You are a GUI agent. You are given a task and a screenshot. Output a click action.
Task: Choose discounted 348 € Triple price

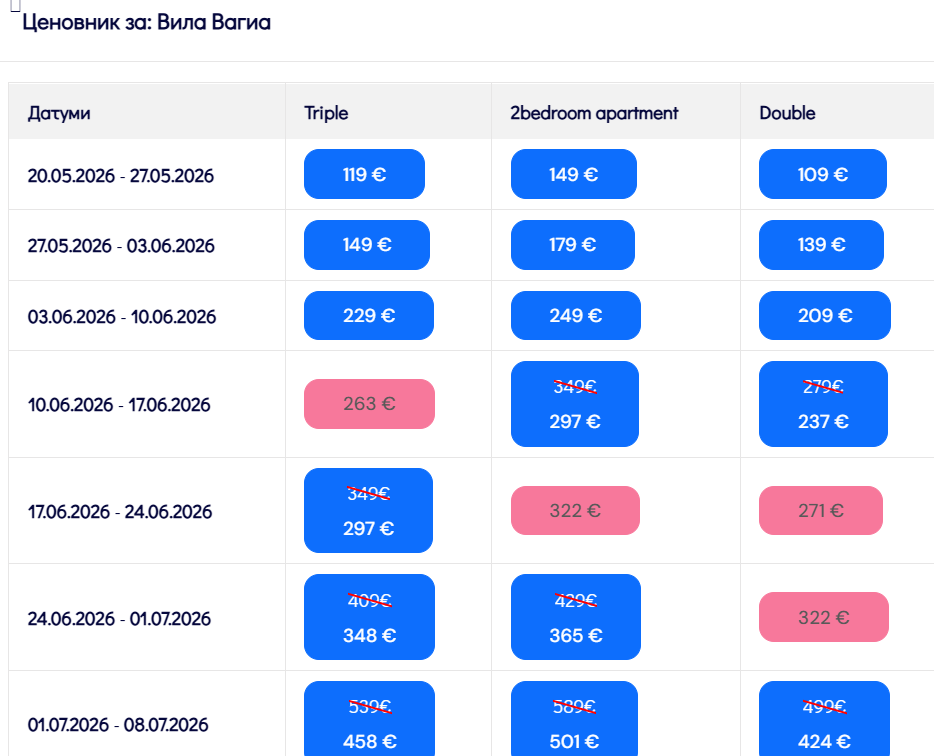(x=369, y=617)
